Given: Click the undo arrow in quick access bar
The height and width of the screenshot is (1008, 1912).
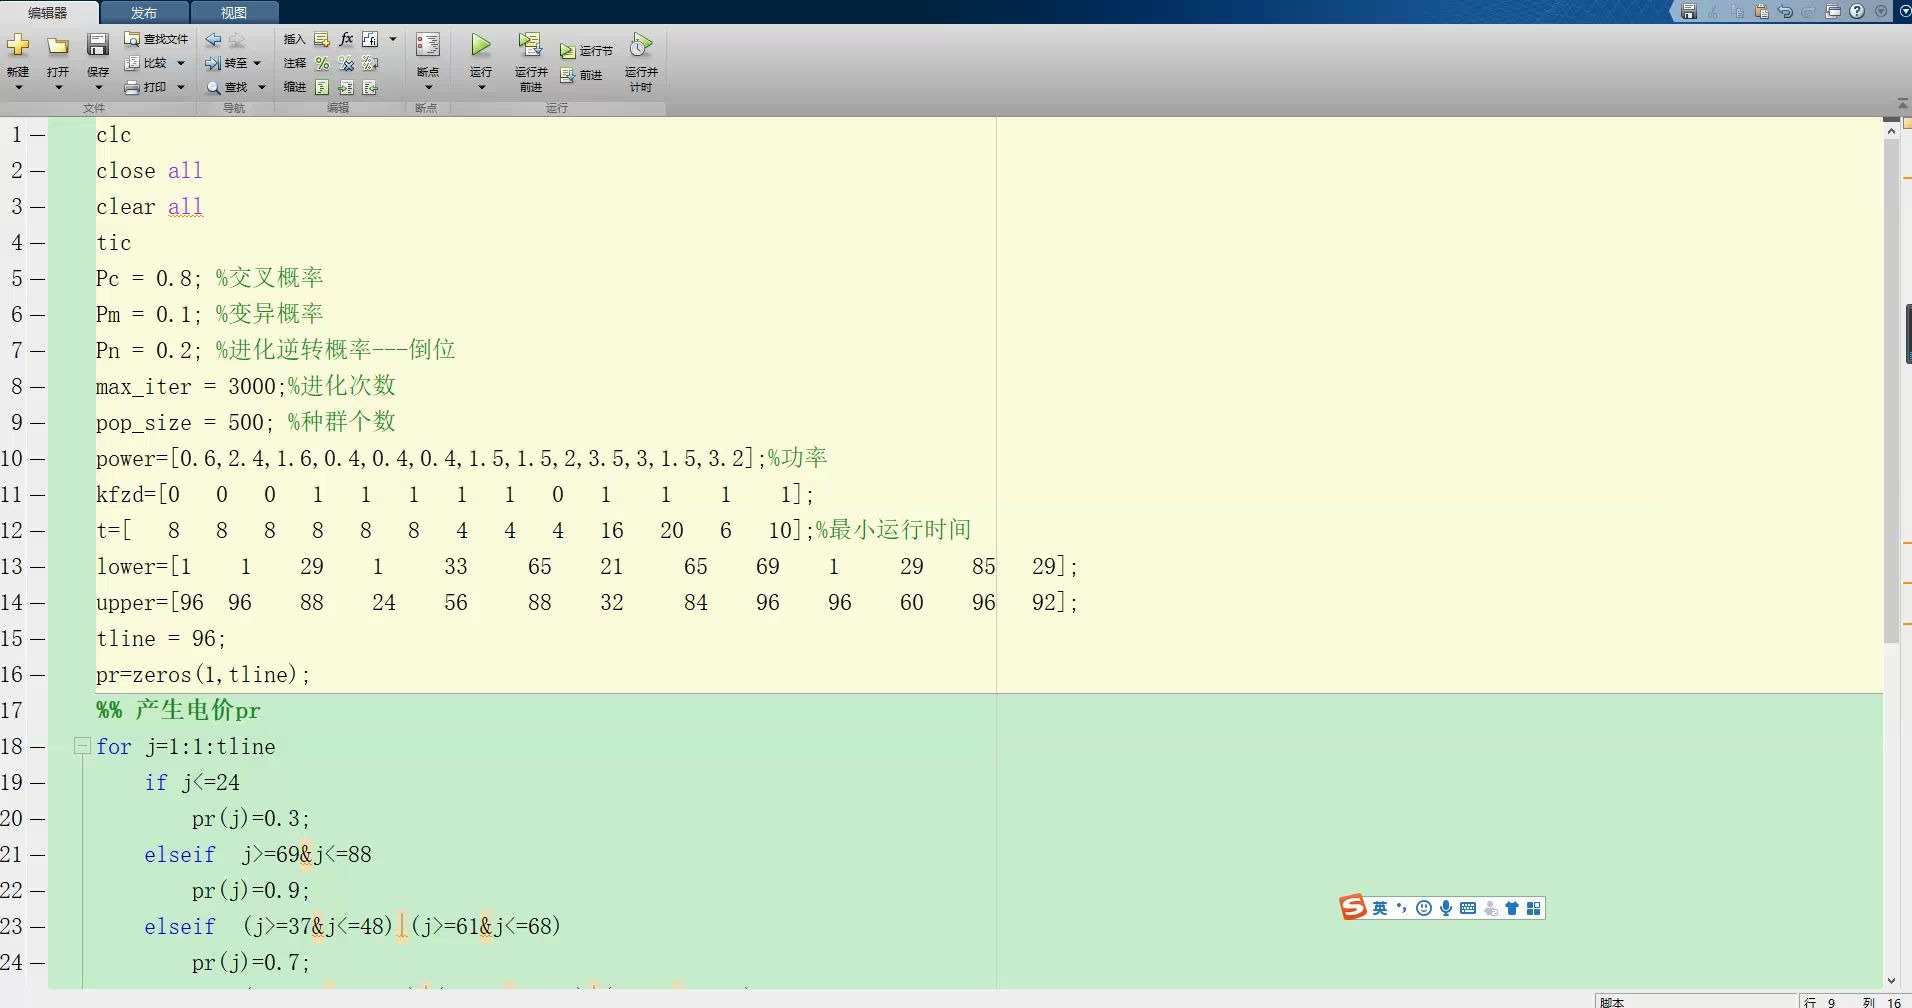Looking at the screenshot, I should click(x=1785, y=12).
